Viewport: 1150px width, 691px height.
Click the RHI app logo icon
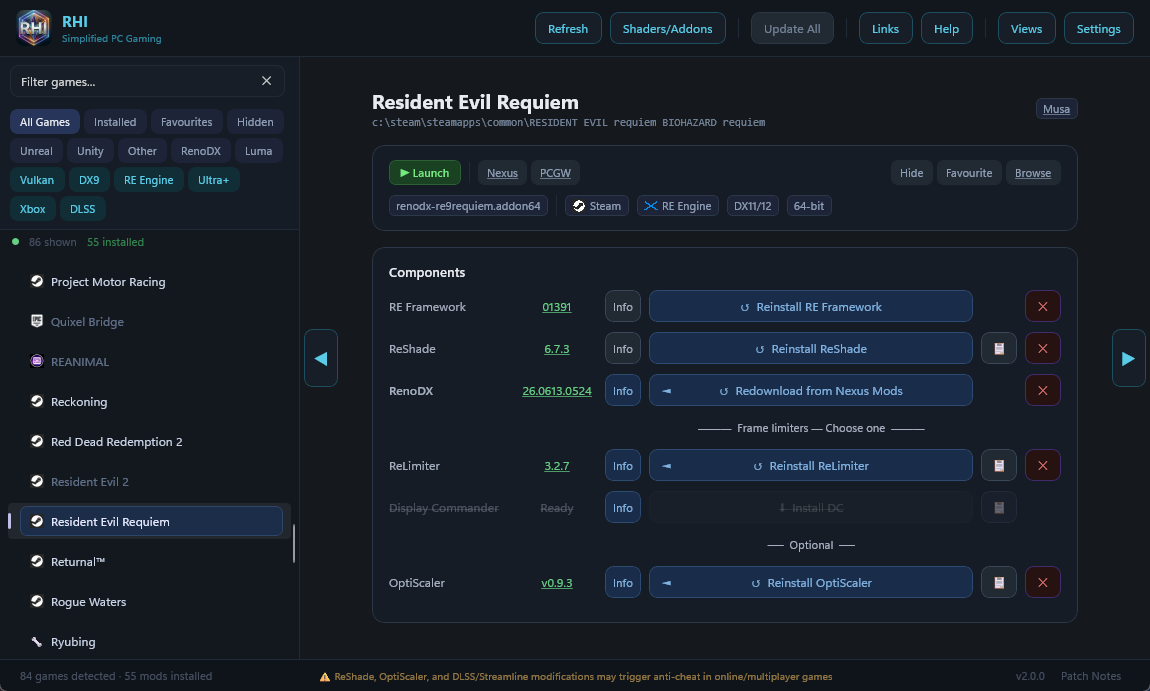(34, 28)
